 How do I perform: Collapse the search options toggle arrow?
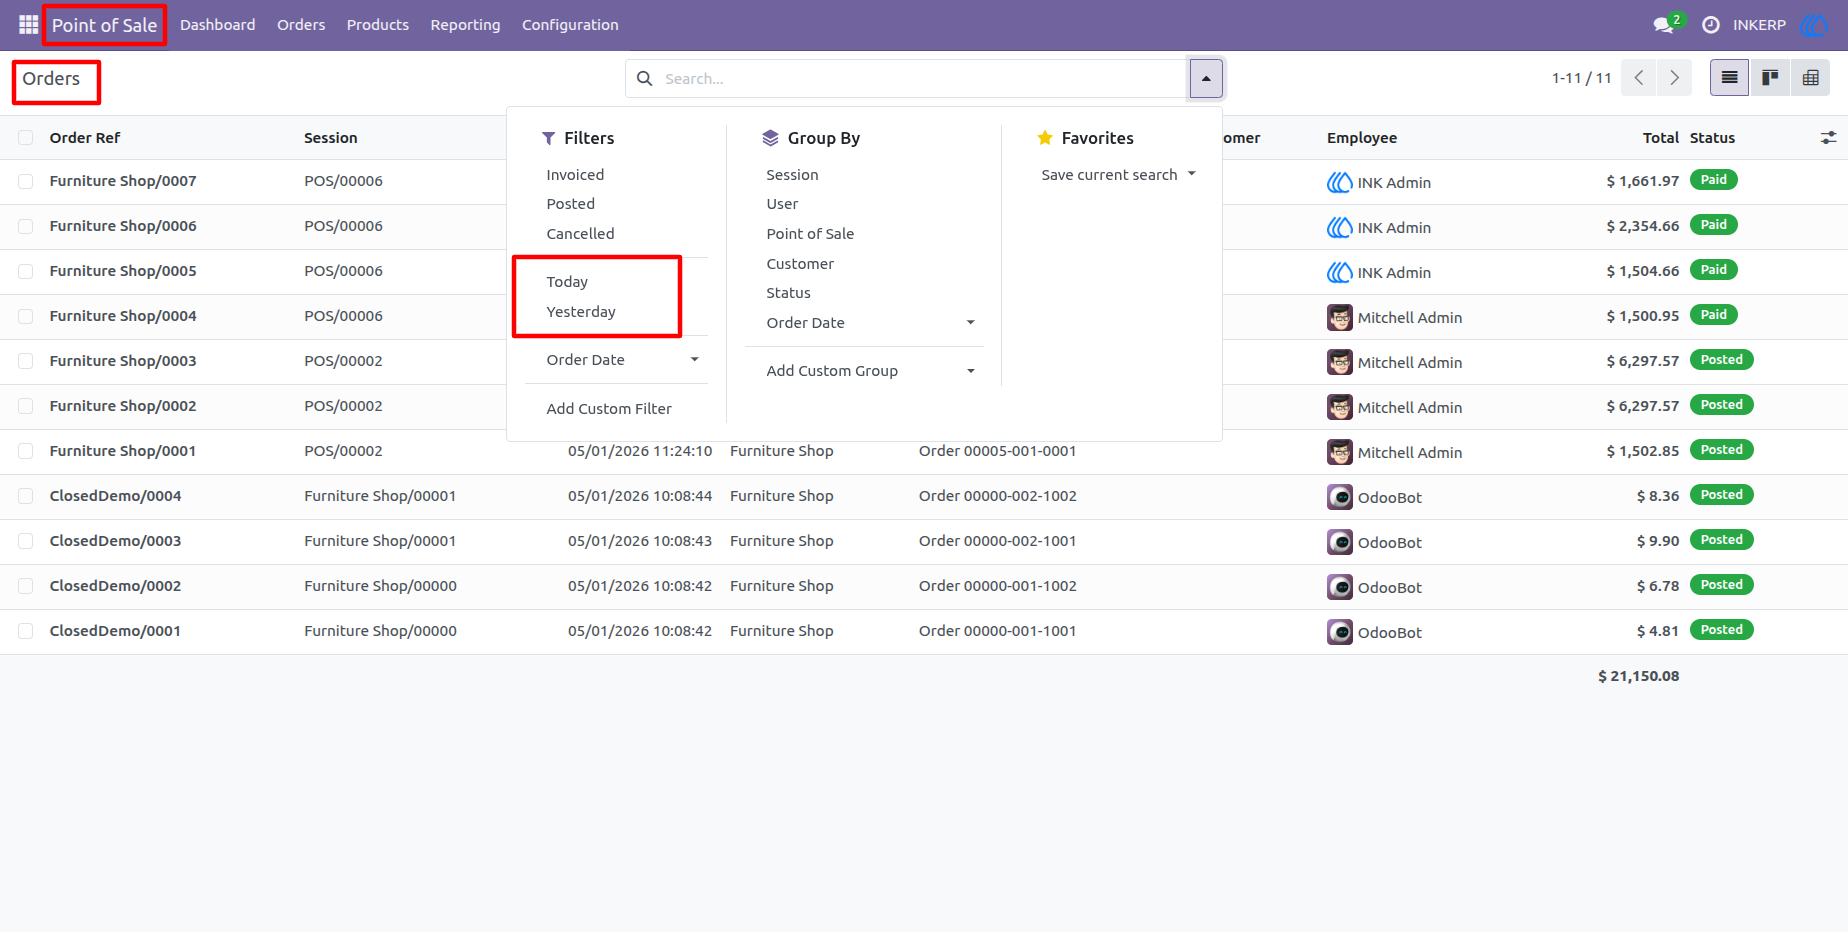pos(1206,78)
